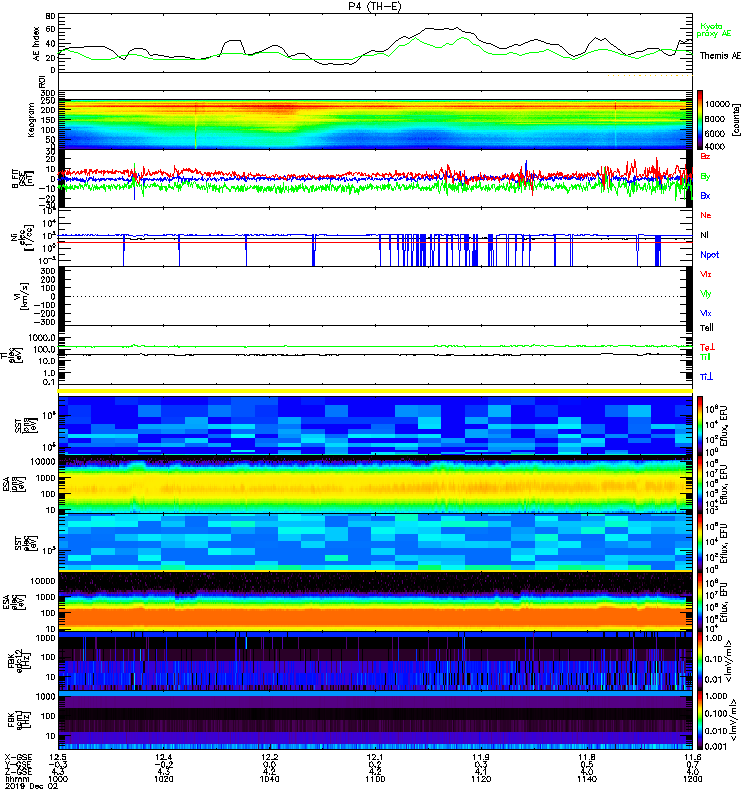Select the black Te parallel legend label
This screenshot has height=800, width=750.
point(707,328)
